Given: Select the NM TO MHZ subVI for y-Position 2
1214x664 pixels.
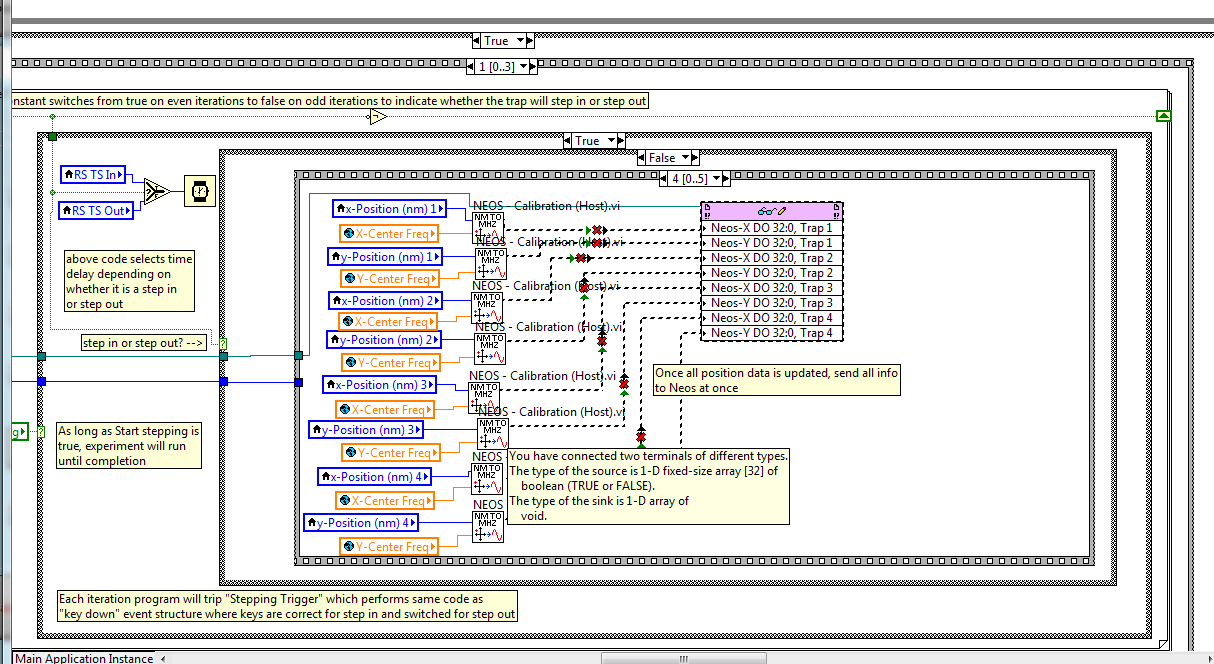Looking at the screenshot, I should [x=490, y=349].
